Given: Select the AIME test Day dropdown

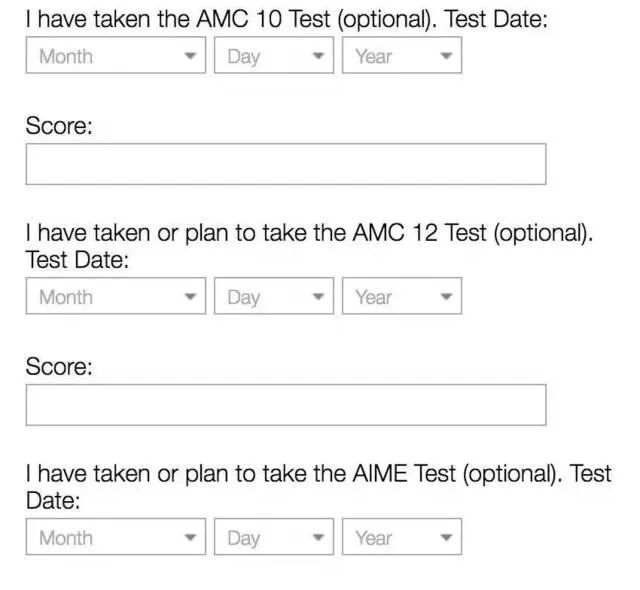Looking at the screenshot, I should 273,538.
